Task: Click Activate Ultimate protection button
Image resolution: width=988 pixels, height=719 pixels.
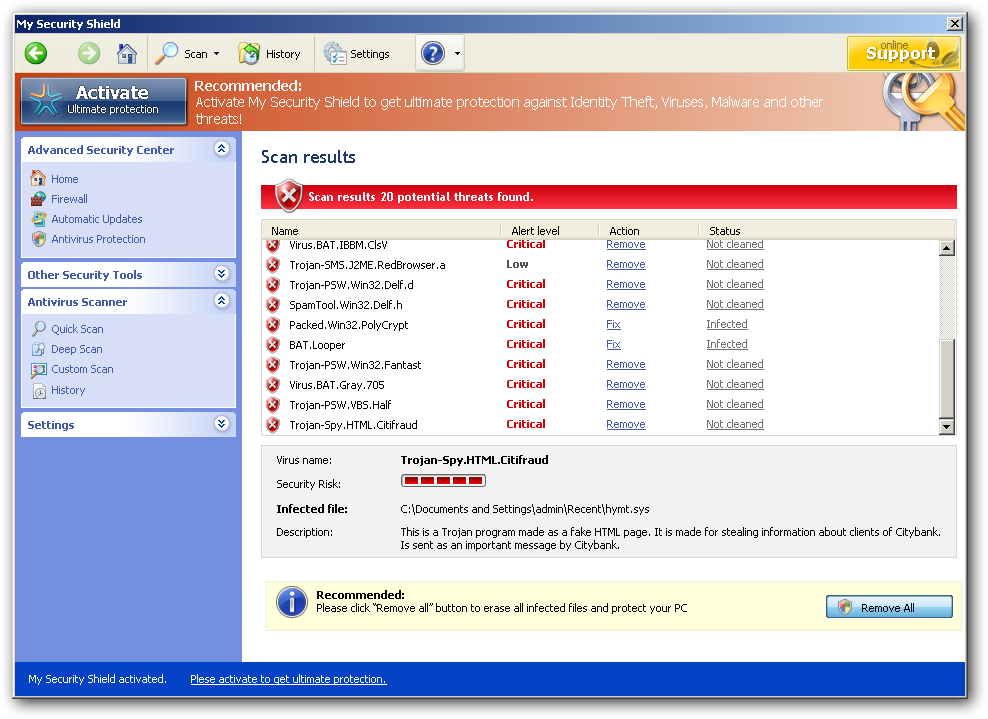Action: 104,101
